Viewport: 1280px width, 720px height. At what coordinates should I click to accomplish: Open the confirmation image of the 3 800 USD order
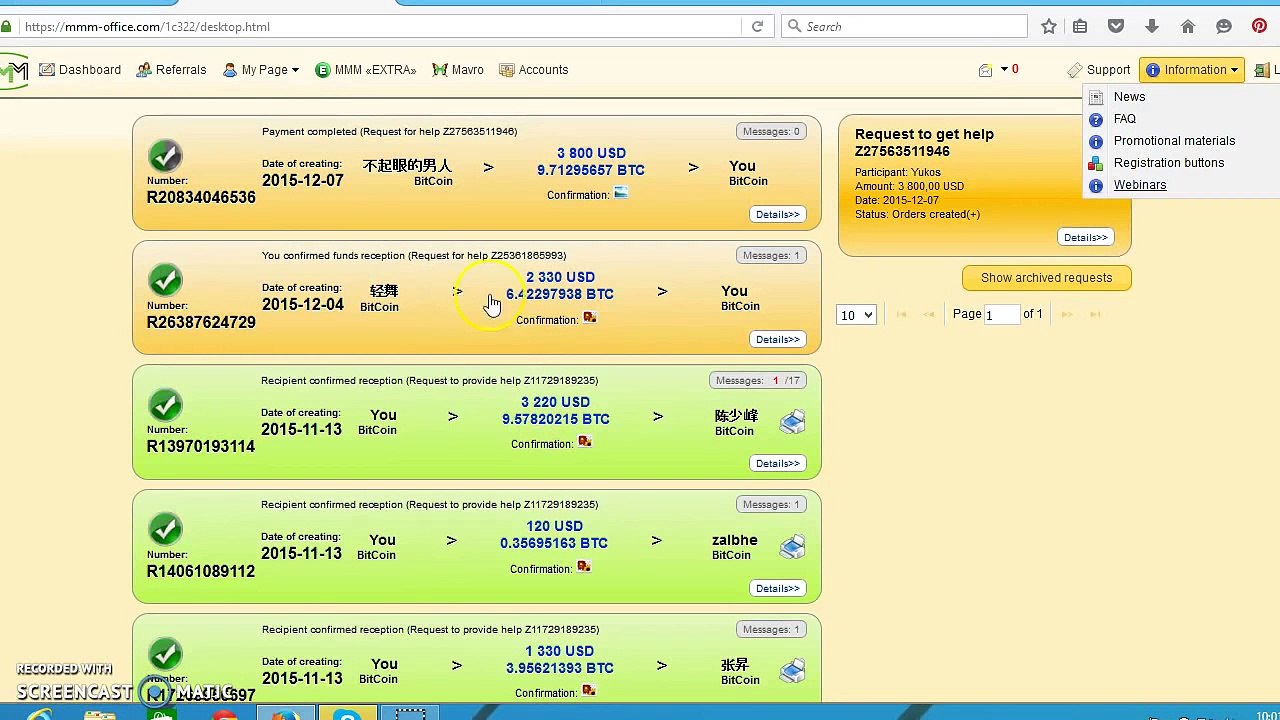[x=621, y=193]
